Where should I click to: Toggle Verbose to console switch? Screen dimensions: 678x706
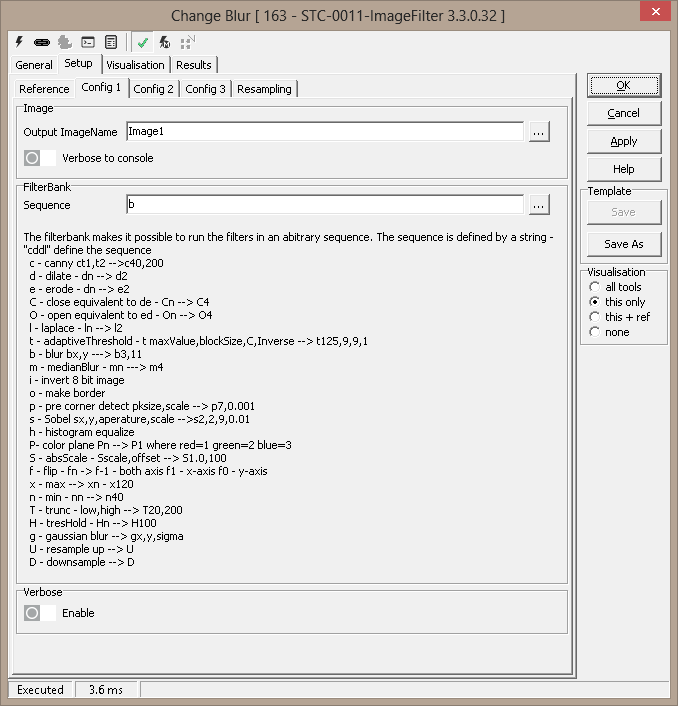[40, 158]
